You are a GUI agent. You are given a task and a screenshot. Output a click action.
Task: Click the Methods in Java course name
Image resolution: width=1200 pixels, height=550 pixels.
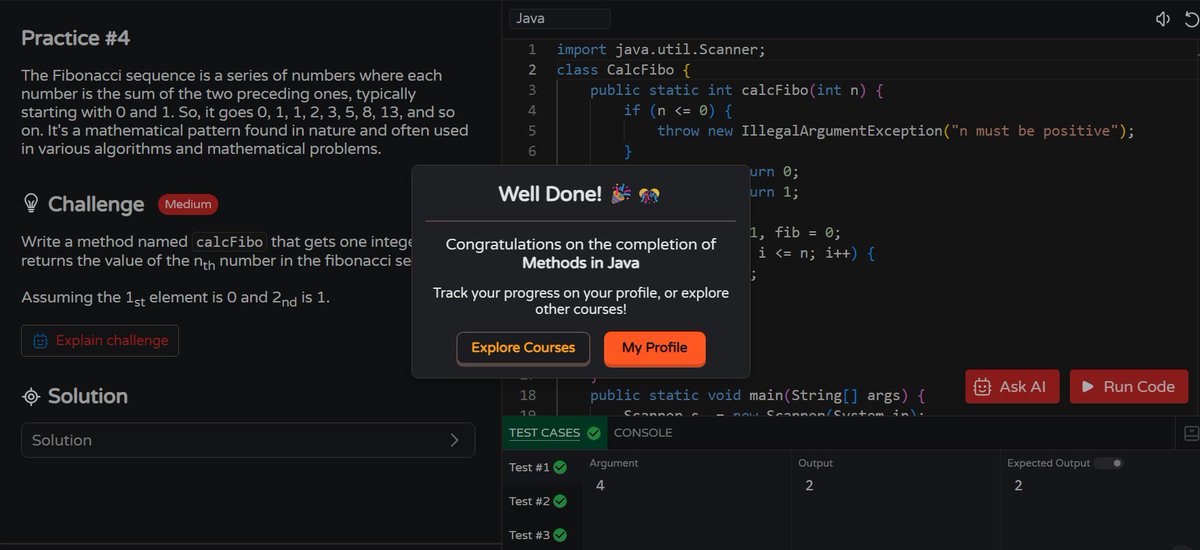(581, 264)
